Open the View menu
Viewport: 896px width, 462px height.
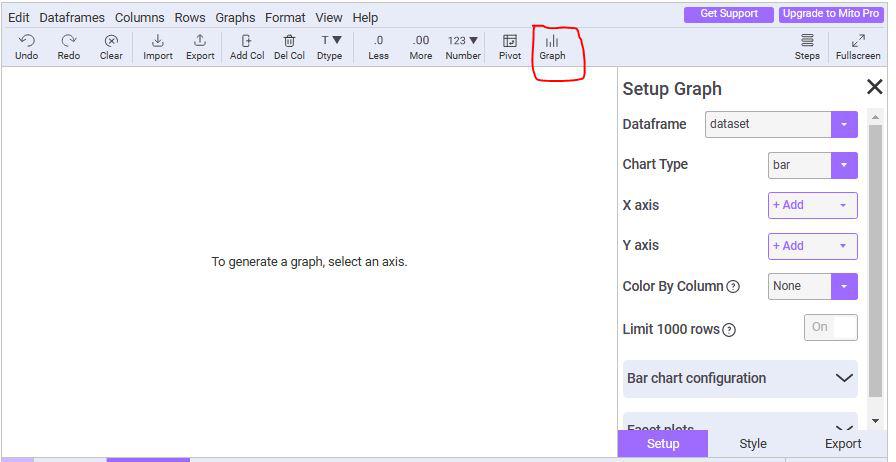pos(329,18)
